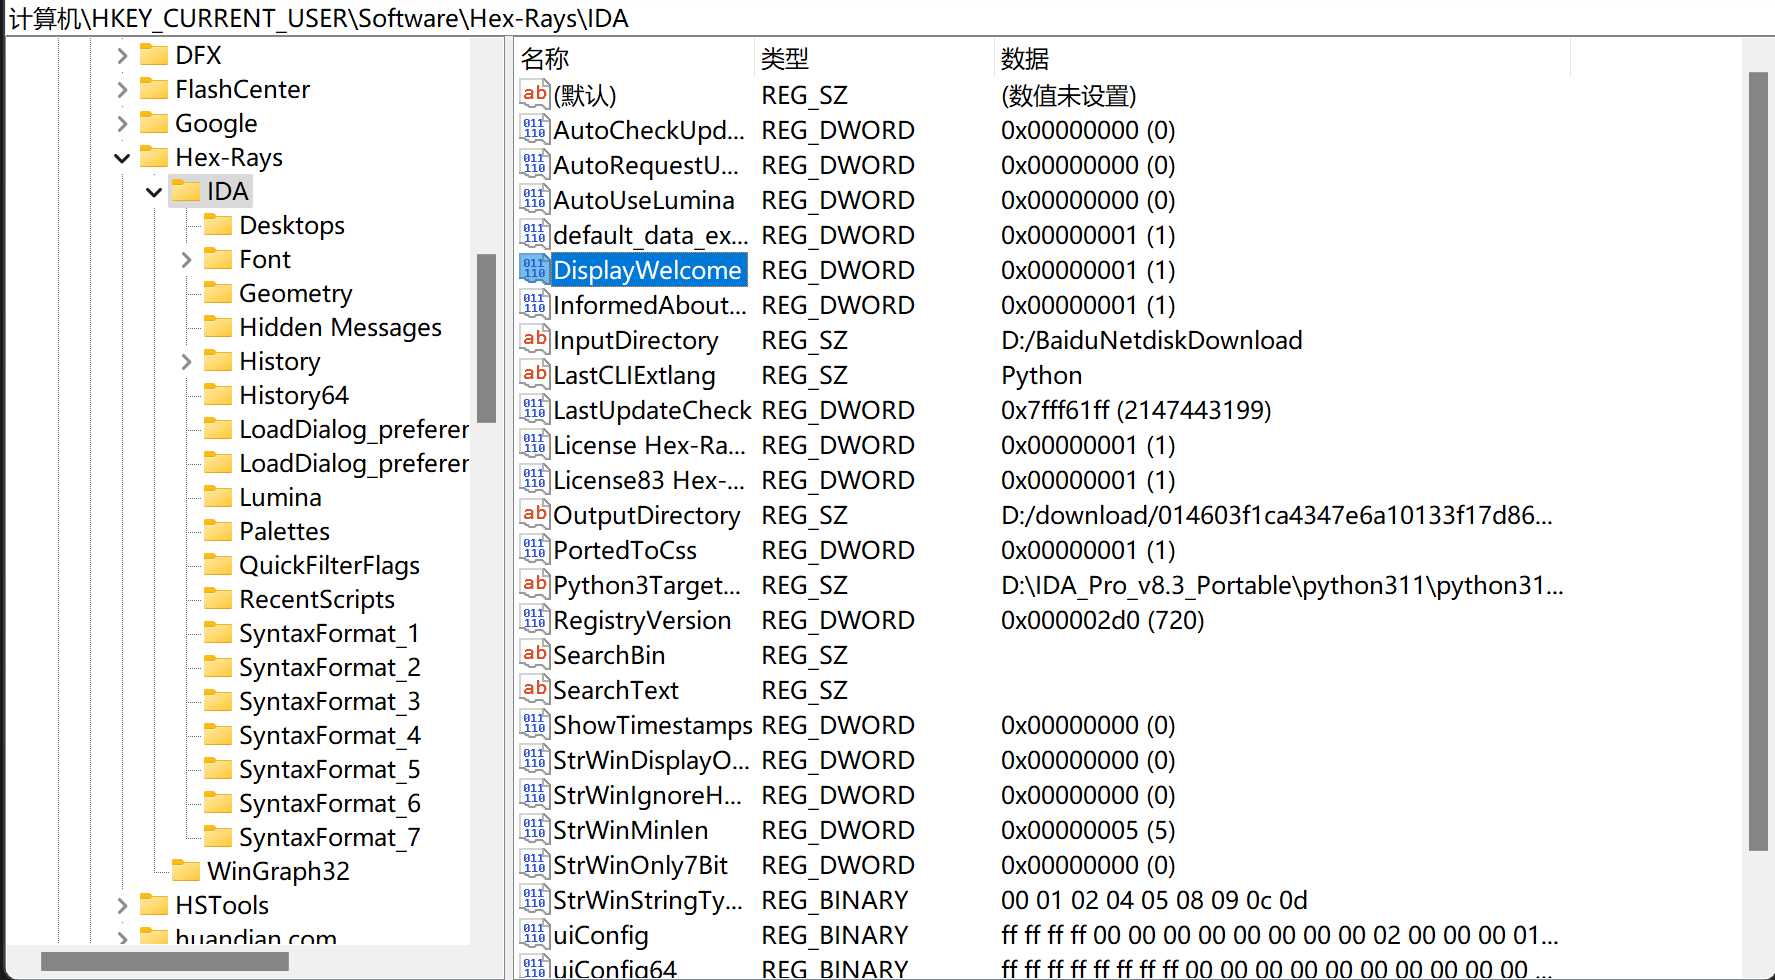Image resolution: width=1775 pixels, height=980 pixels.
Task: Select the SyntaxFormat_7 key
Action: (329, 837)
